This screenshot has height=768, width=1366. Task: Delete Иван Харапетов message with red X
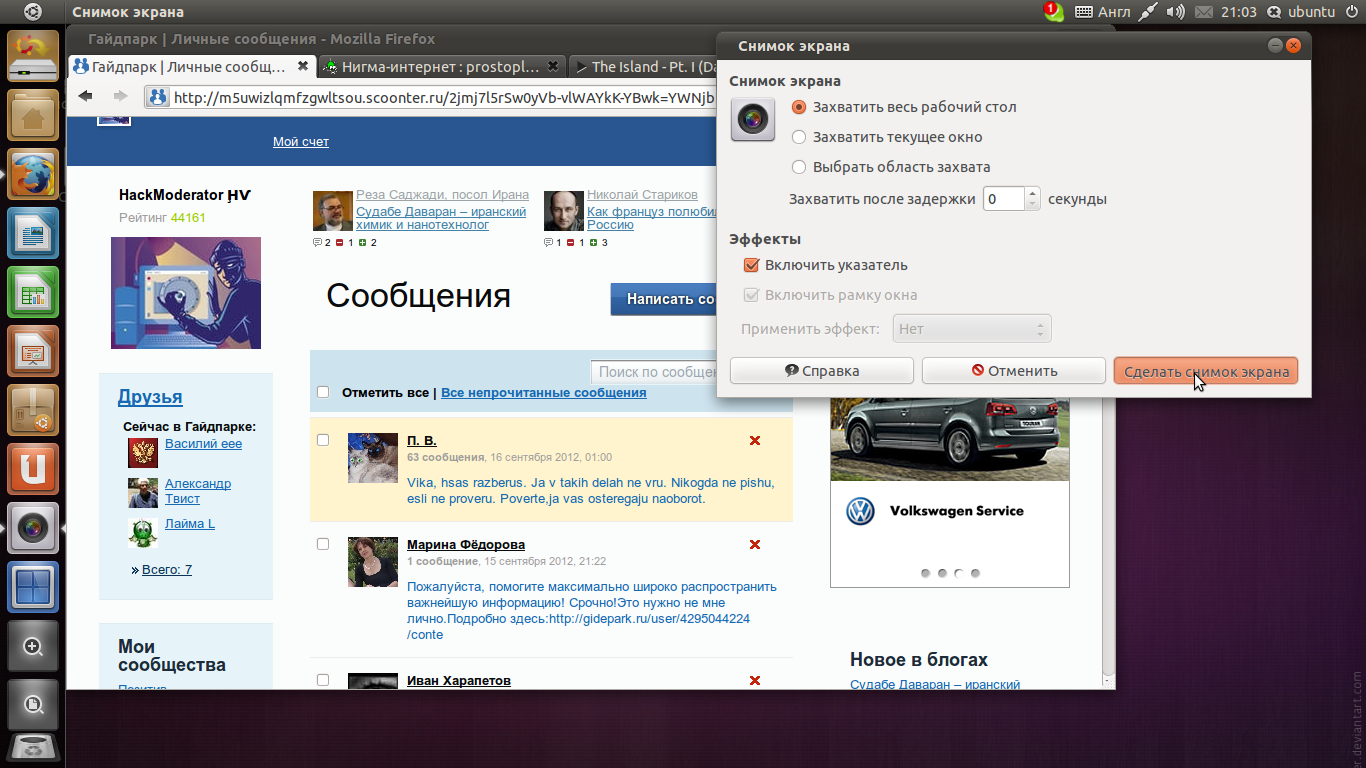point(755,681)
